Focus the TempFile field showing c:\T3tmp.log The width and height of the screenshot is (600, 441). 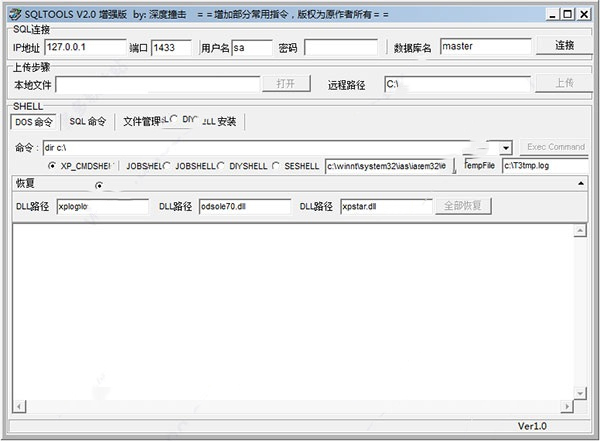point(545,165)
